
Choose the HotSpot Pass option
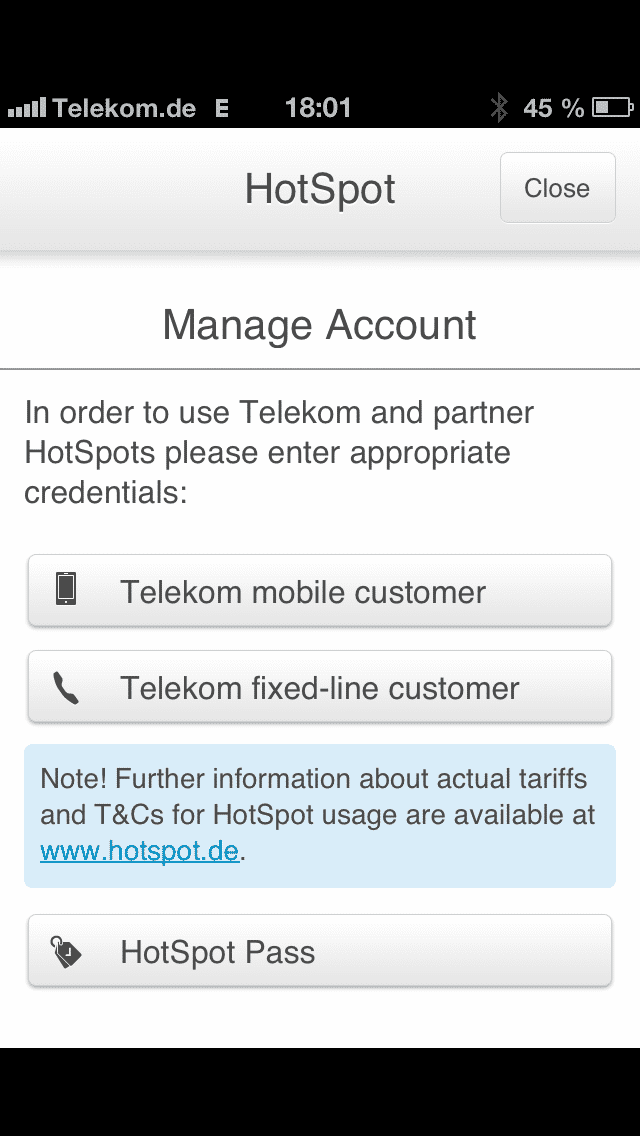coord(320,951)
